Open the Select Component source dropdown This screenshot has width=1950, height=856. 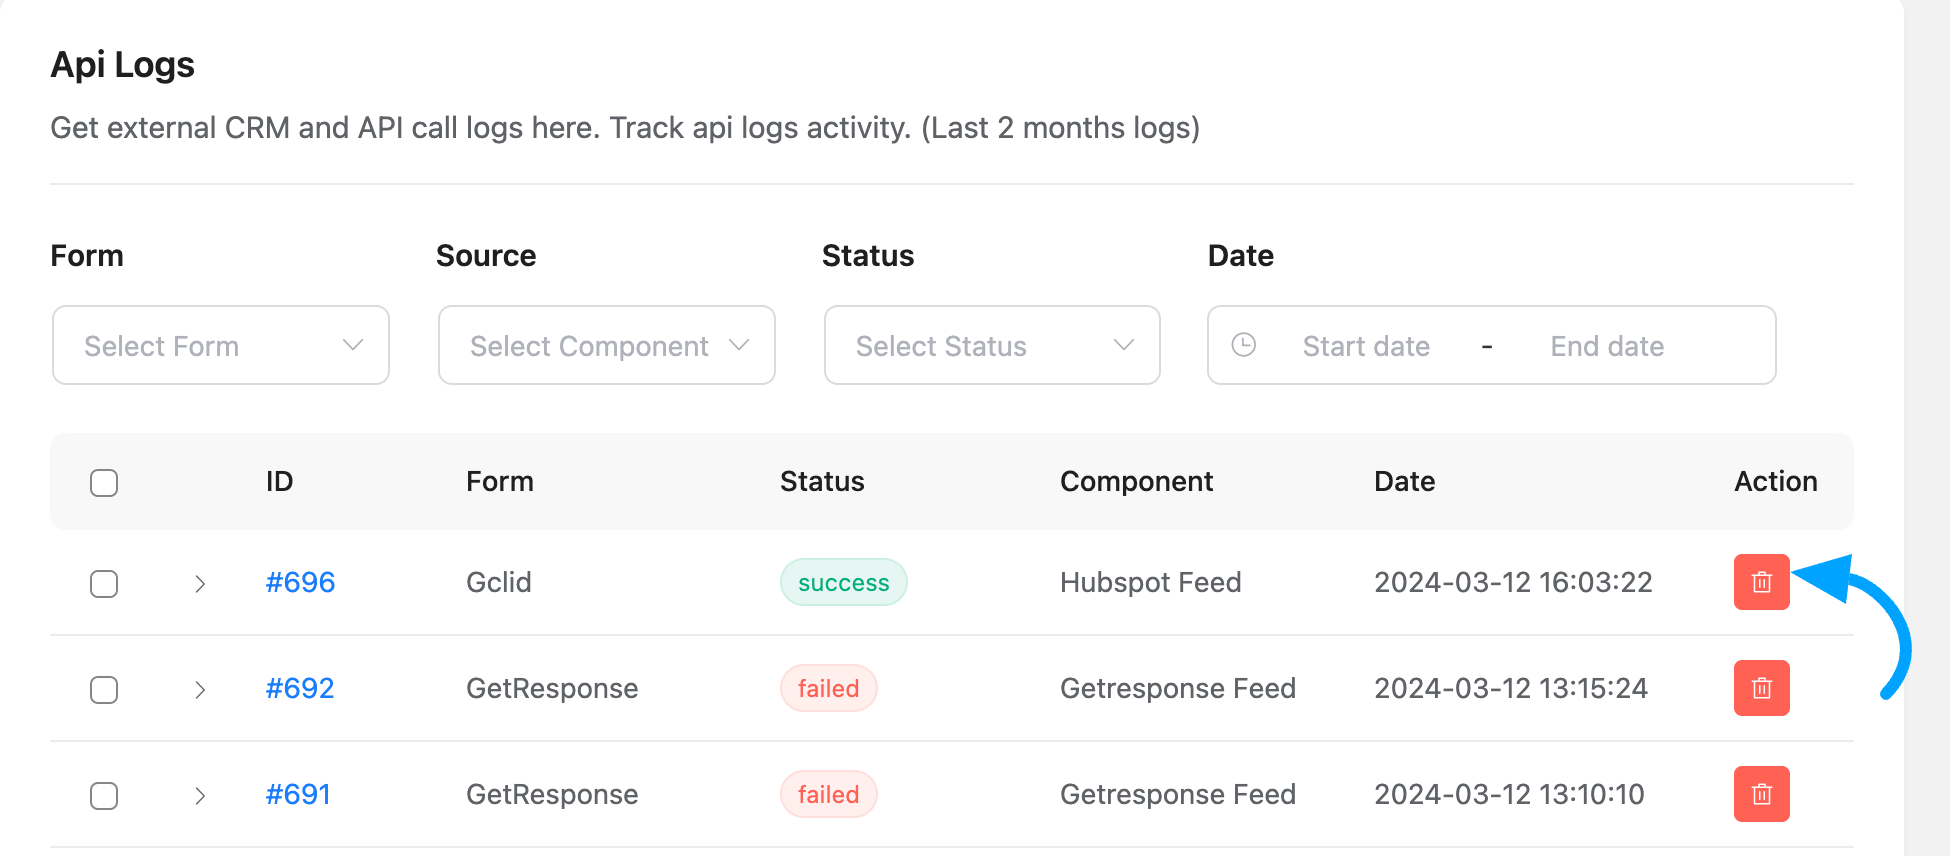(606, 345)
